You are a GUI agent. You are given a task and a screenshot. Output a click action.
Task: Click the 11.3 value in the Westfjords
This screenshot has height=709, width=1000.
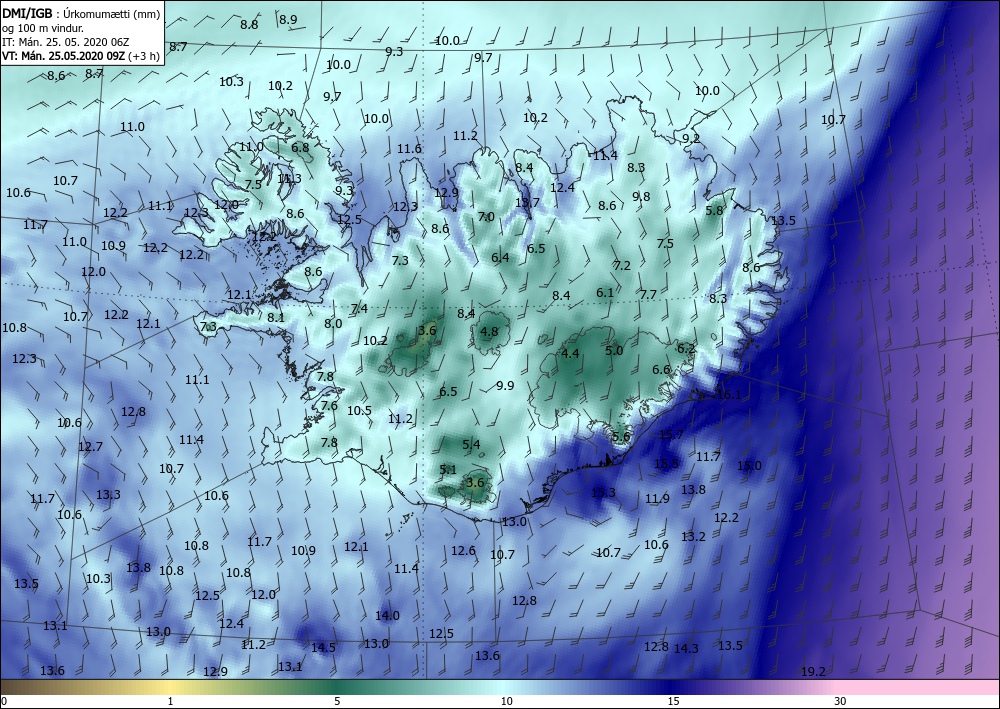click(x=290, y=179)
